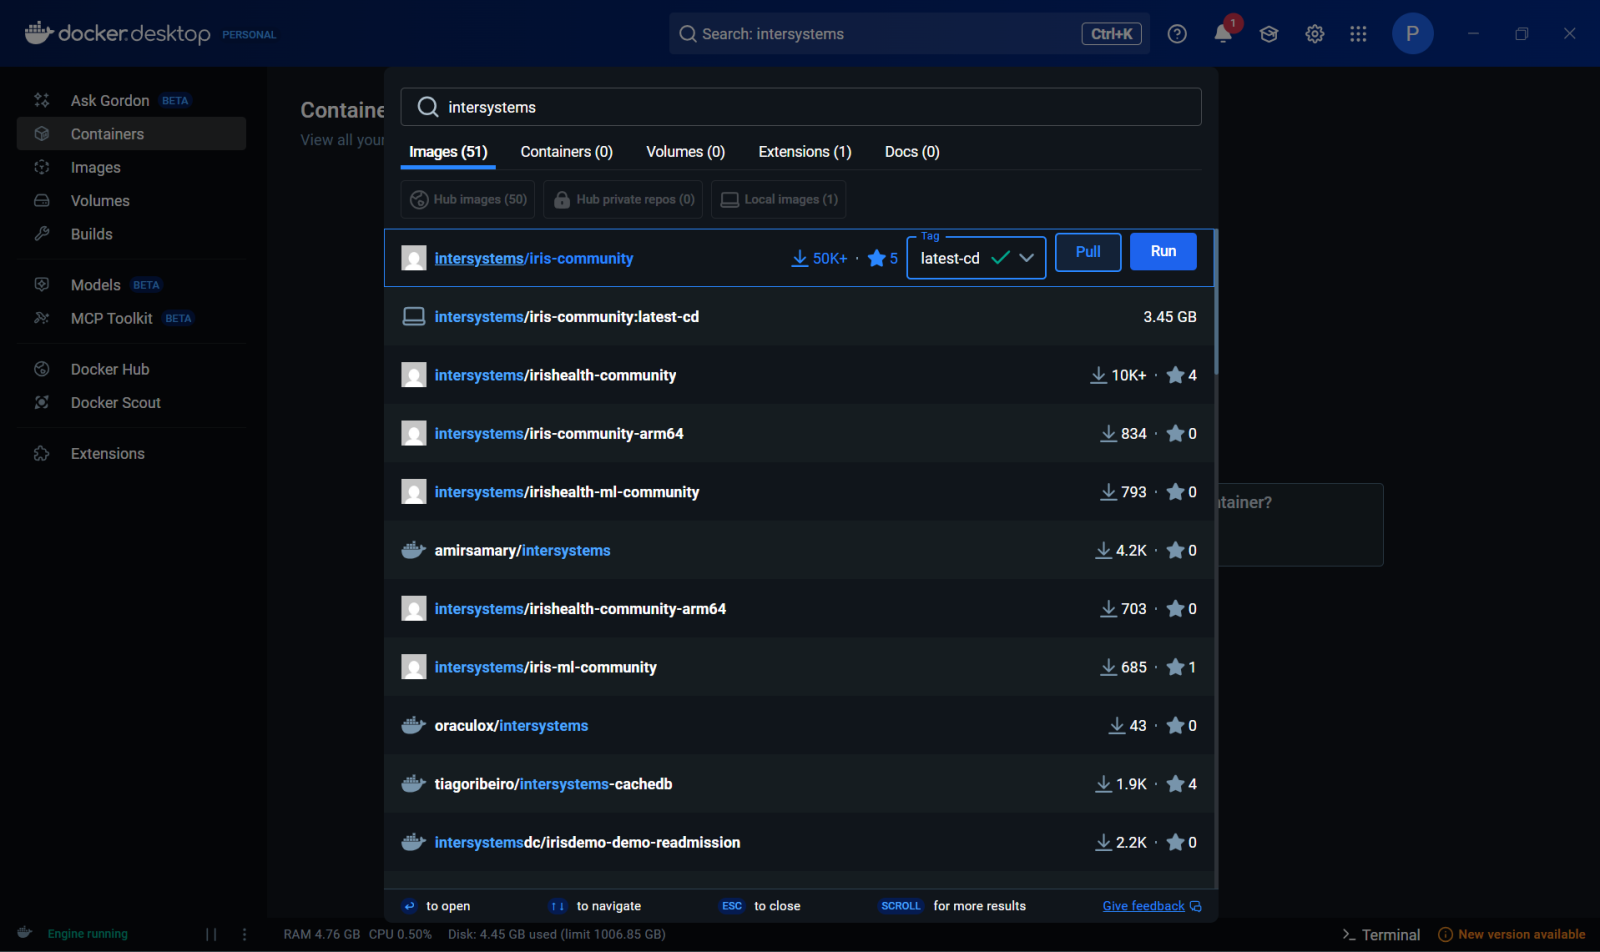The height and width of the screenshot is (952, 1600).
Task: Toggle the Hub images (50) filter
Action: (x=468, y=200)
